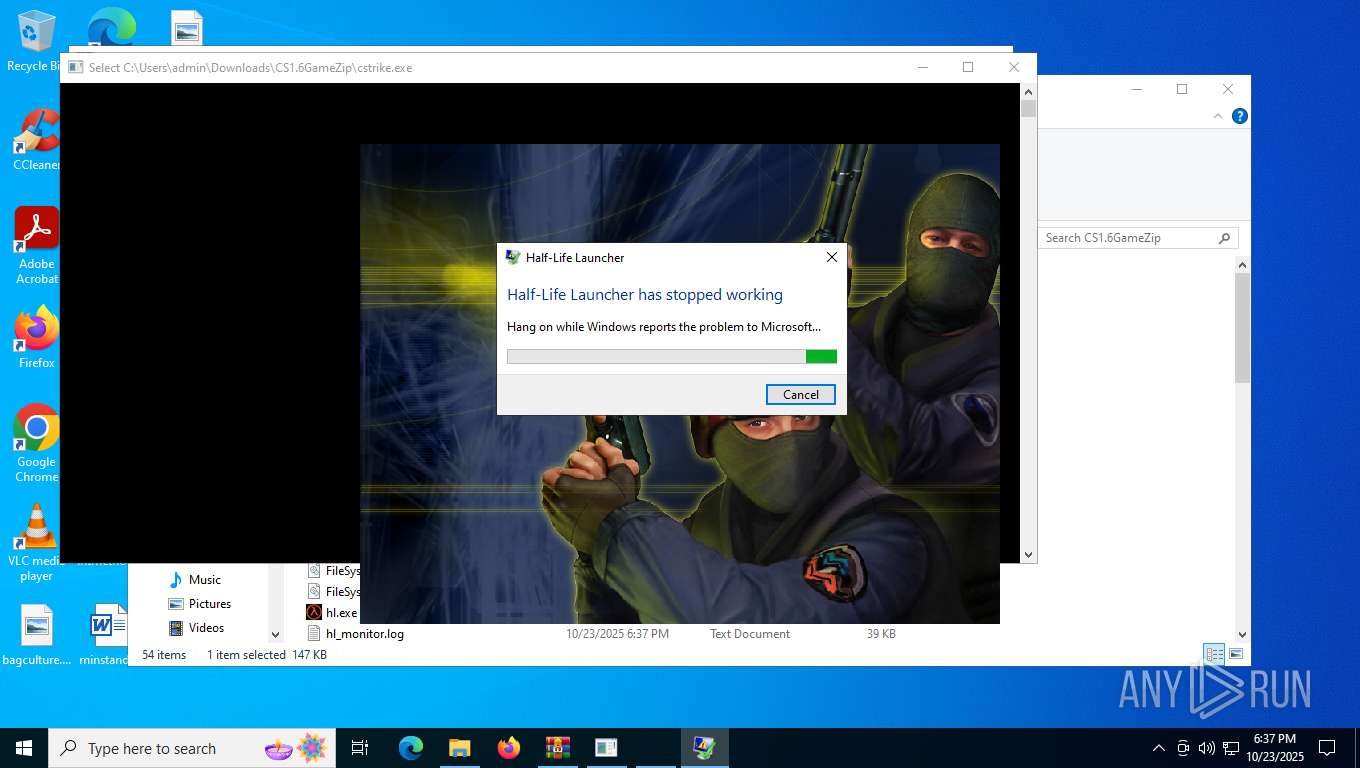Click the '54 items' status text
The height and width of the screenshot is (768, 1360).
tap(164, 655)
